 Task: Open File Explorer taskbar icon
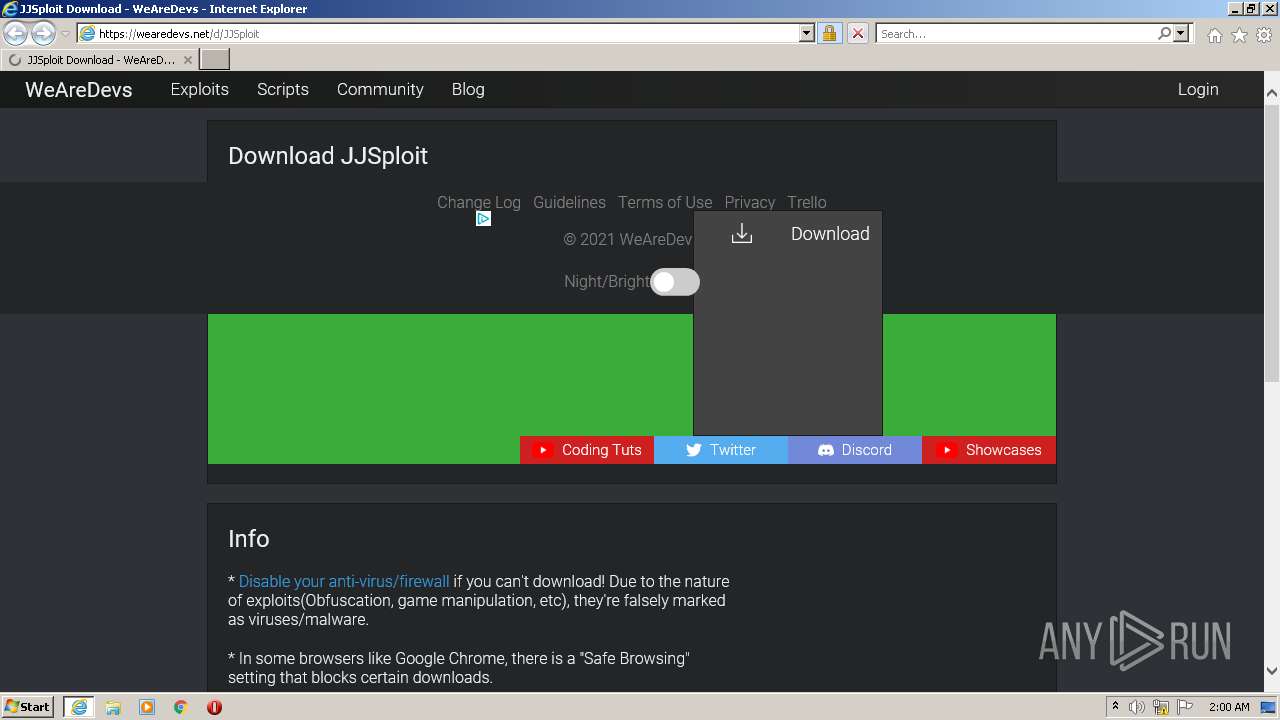coord(113,707)
